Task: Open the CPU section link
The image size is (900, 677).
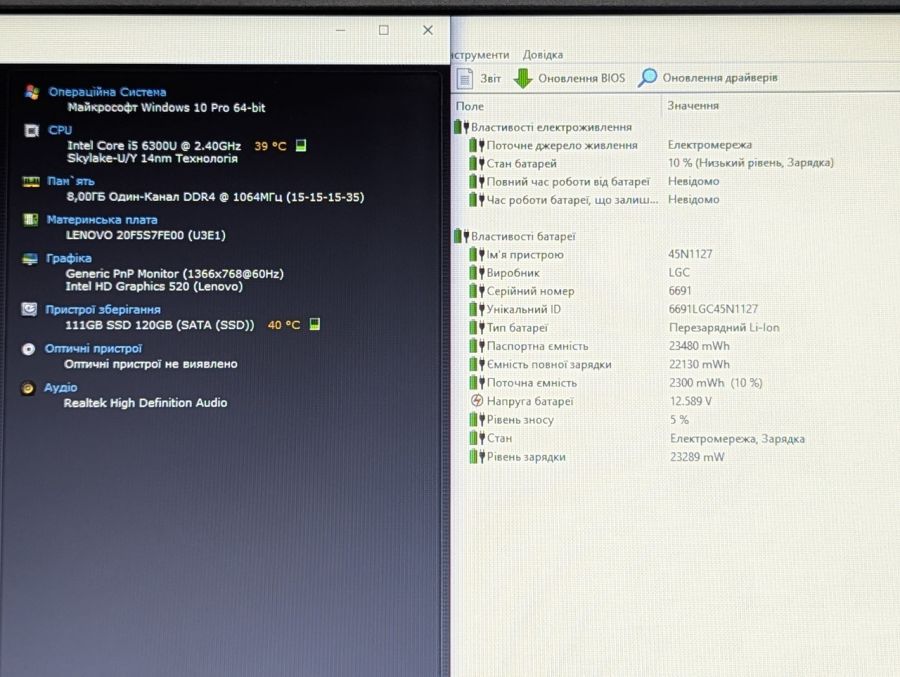Action: pos(60,130)
